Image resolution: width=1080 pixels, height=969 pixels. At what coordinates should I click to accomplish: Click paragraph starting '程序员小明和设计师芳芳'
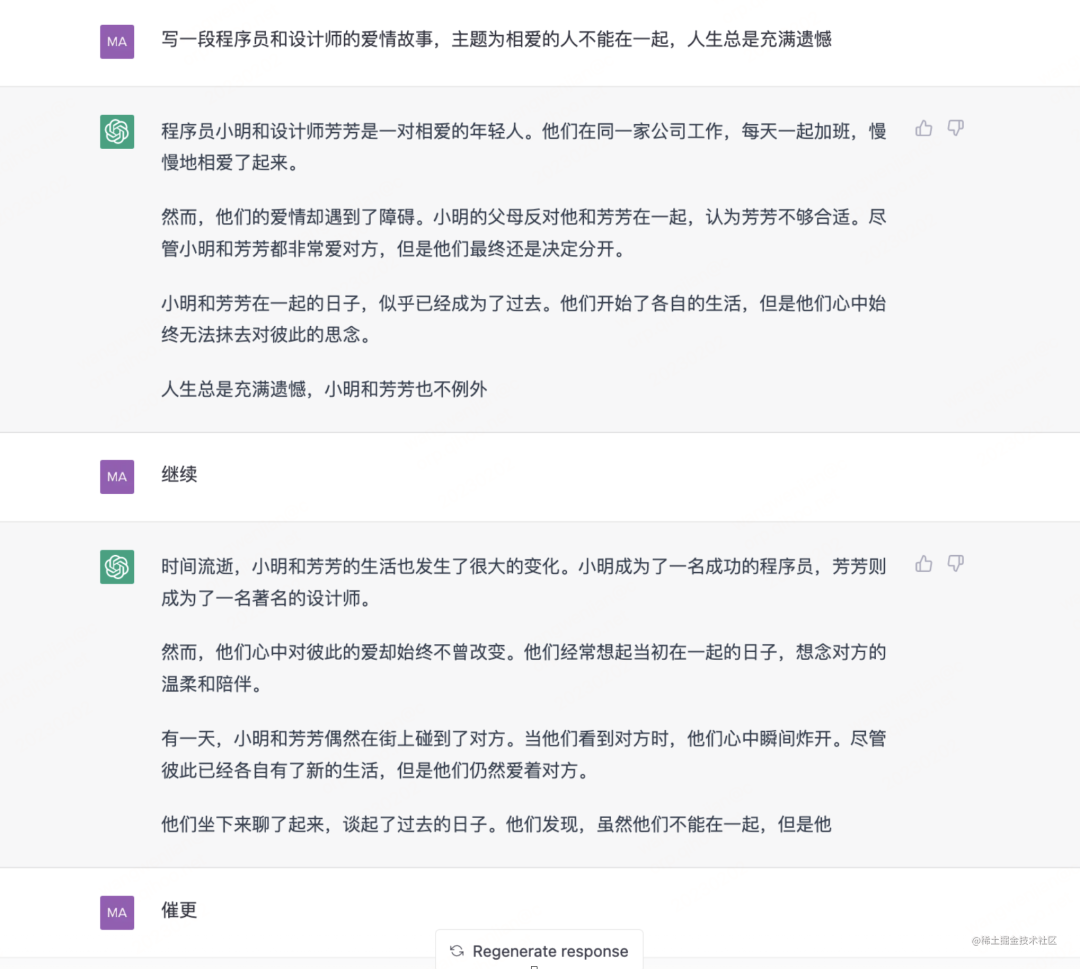523,147
